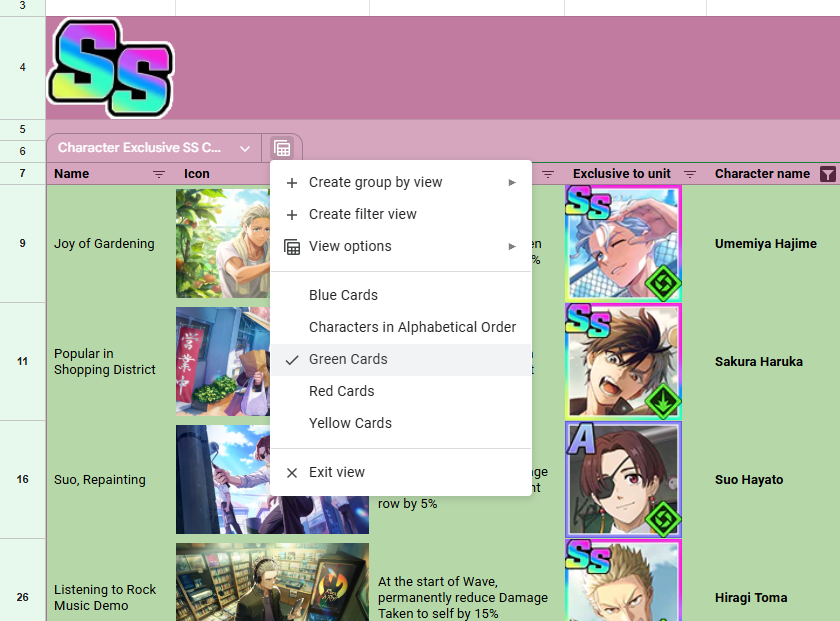Click the table view options icon
The width and height of the screenshot is (840, 621).
pyautogui.click(x=282, y=148)
